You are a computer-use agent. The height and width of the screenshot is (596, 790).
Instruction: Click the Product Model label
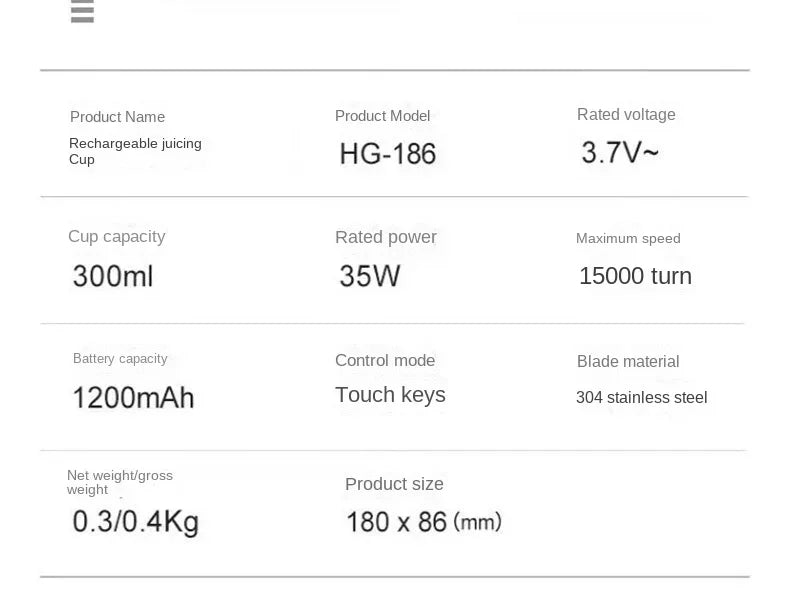pyautogui.click(x=382, y=116)
